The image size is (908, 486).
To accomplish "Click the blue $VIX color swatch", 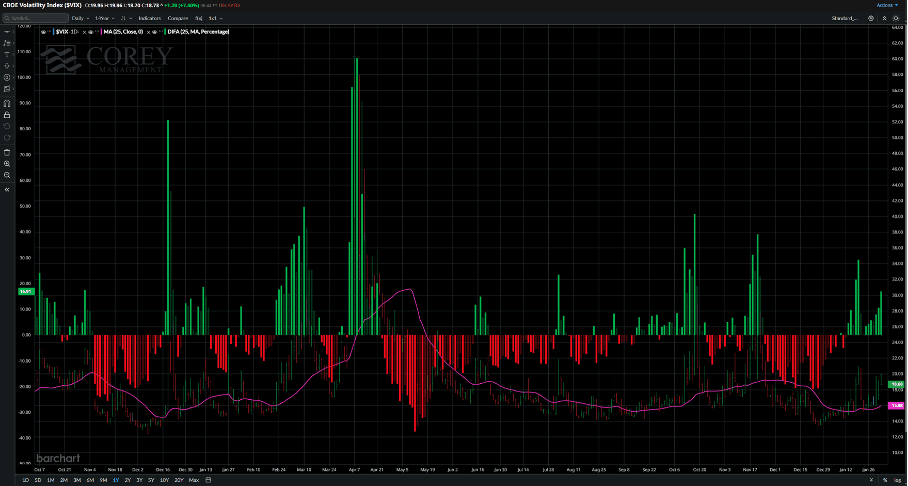I will (x=53, y=32).
